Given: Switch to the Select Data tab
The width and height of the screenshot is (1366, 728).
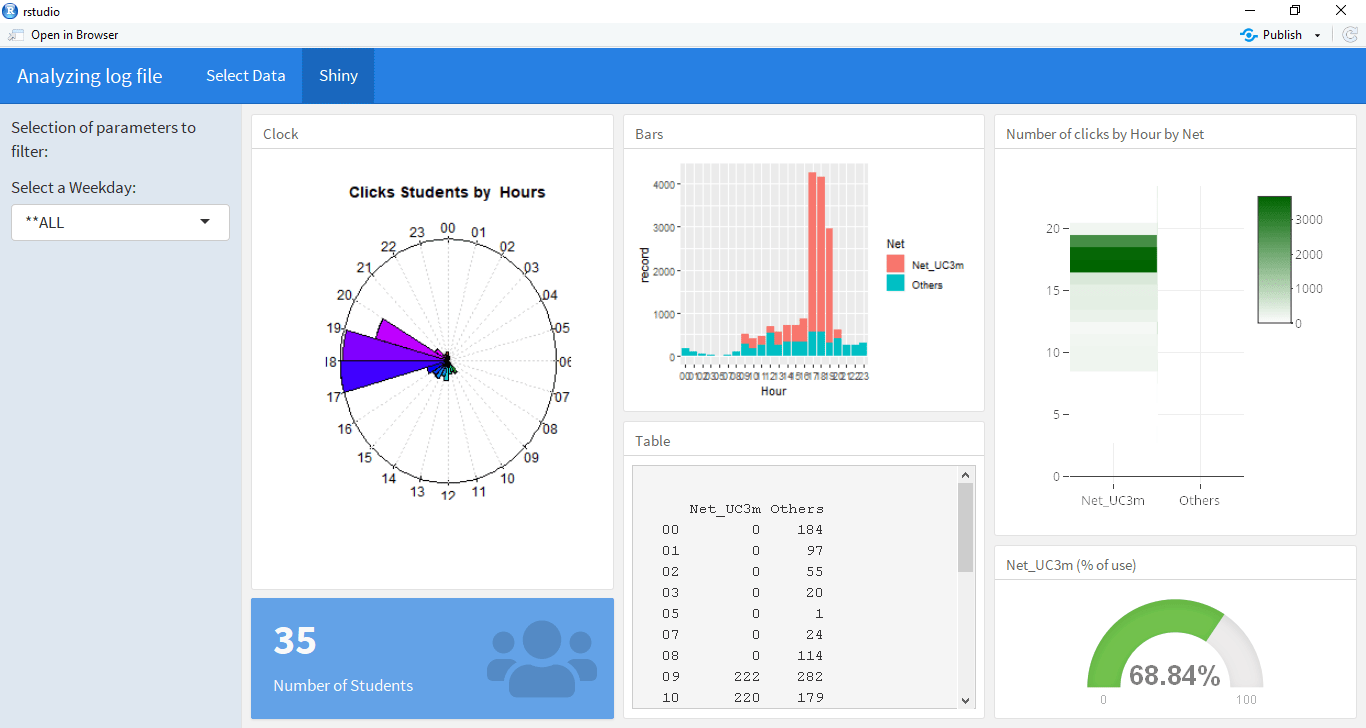Looking at the screenshot, I should (245, 75).
